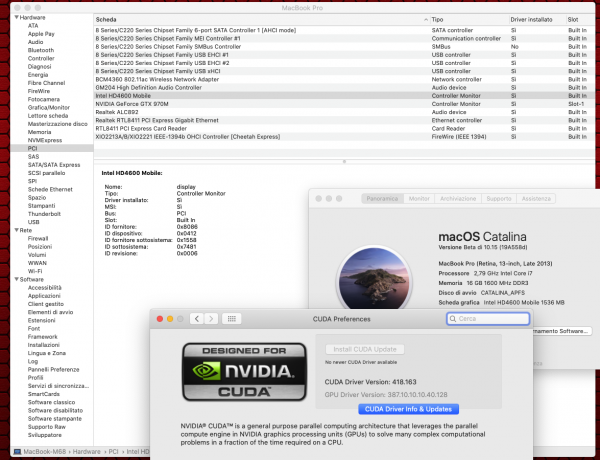Select ATA in sidebar
Viewport: 600px width, 460px height.
pyautogui.click(x=33, y=26)
